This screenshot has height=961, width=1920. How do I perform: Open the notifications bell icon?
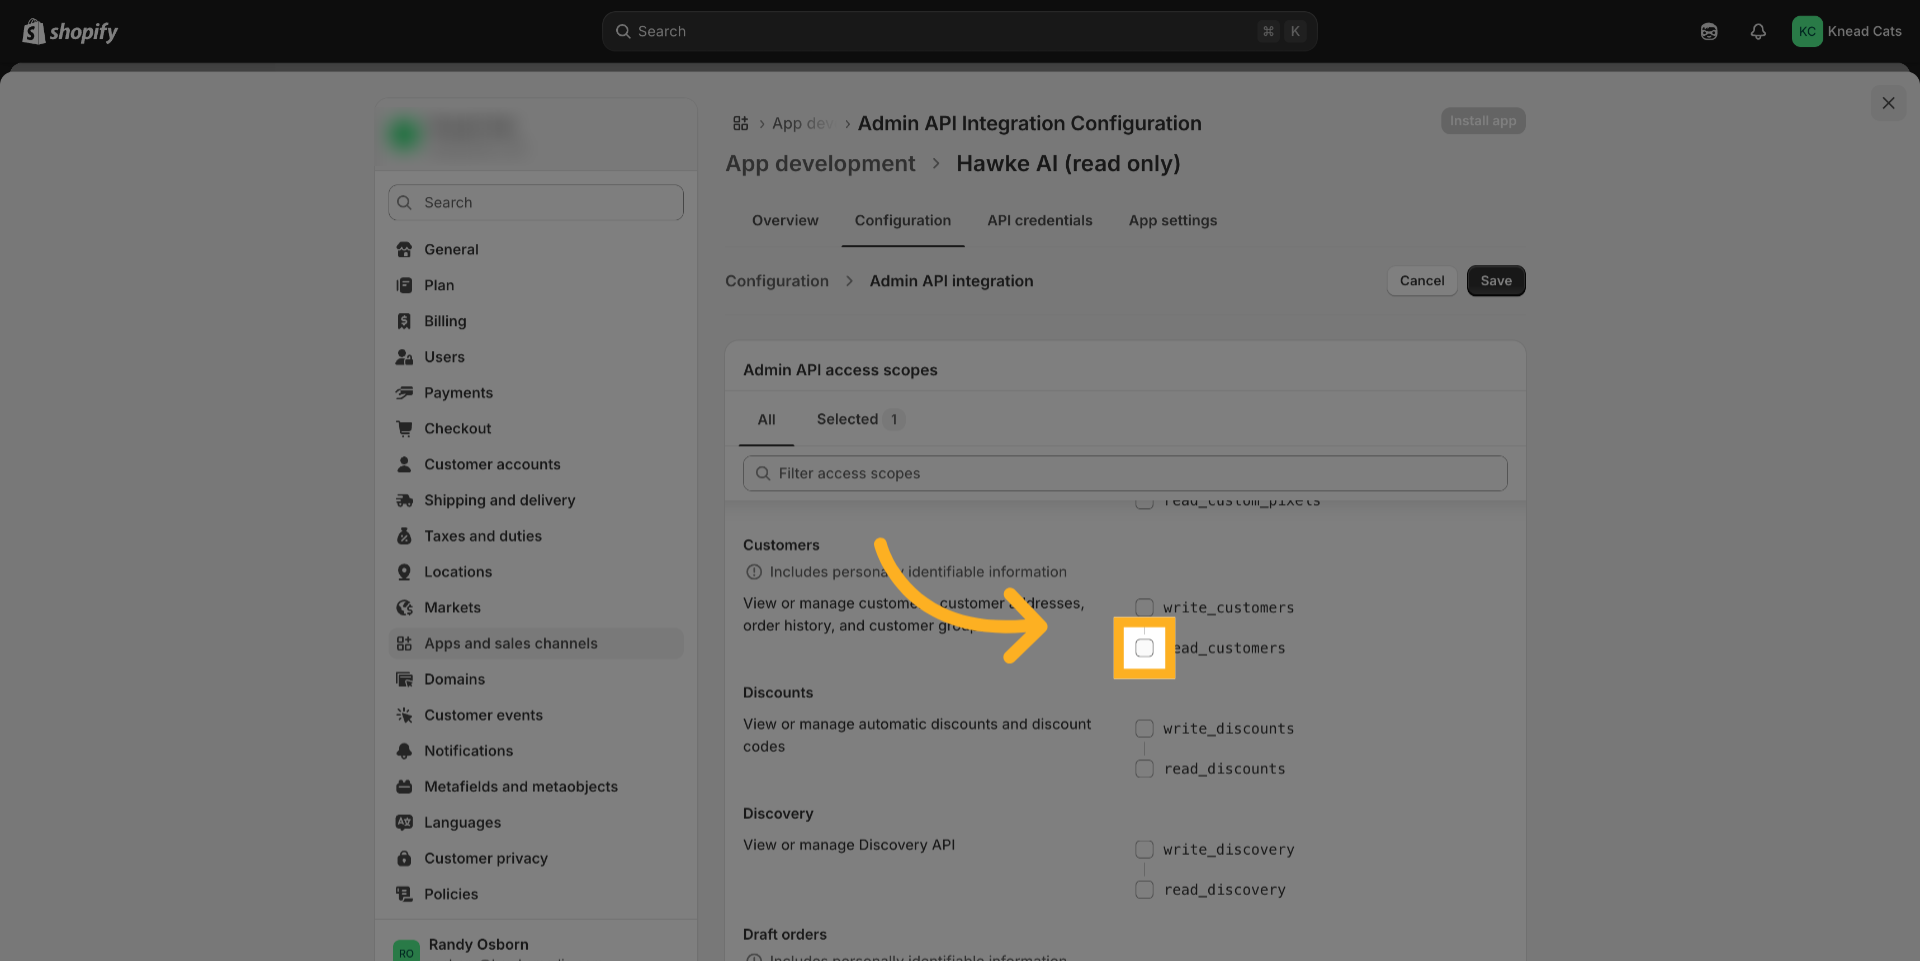coord(1757,32)
